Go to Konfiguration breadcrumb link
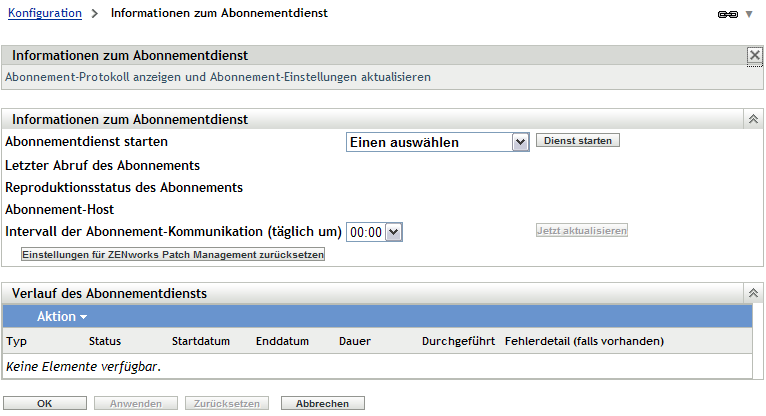The width and height of the screenshot is (766, 416). coord(44,14)
